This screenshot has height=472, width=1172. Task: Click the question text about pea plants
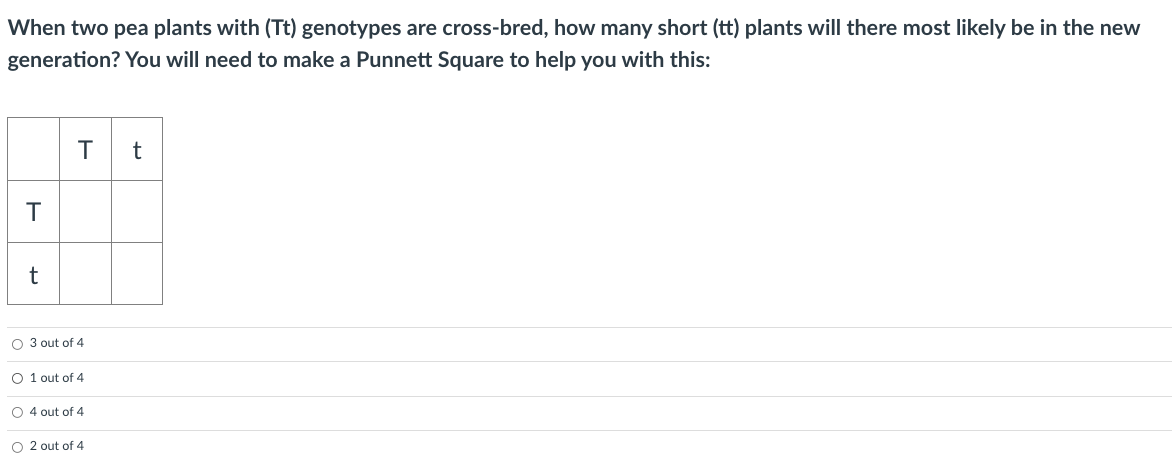pos(573,44)
